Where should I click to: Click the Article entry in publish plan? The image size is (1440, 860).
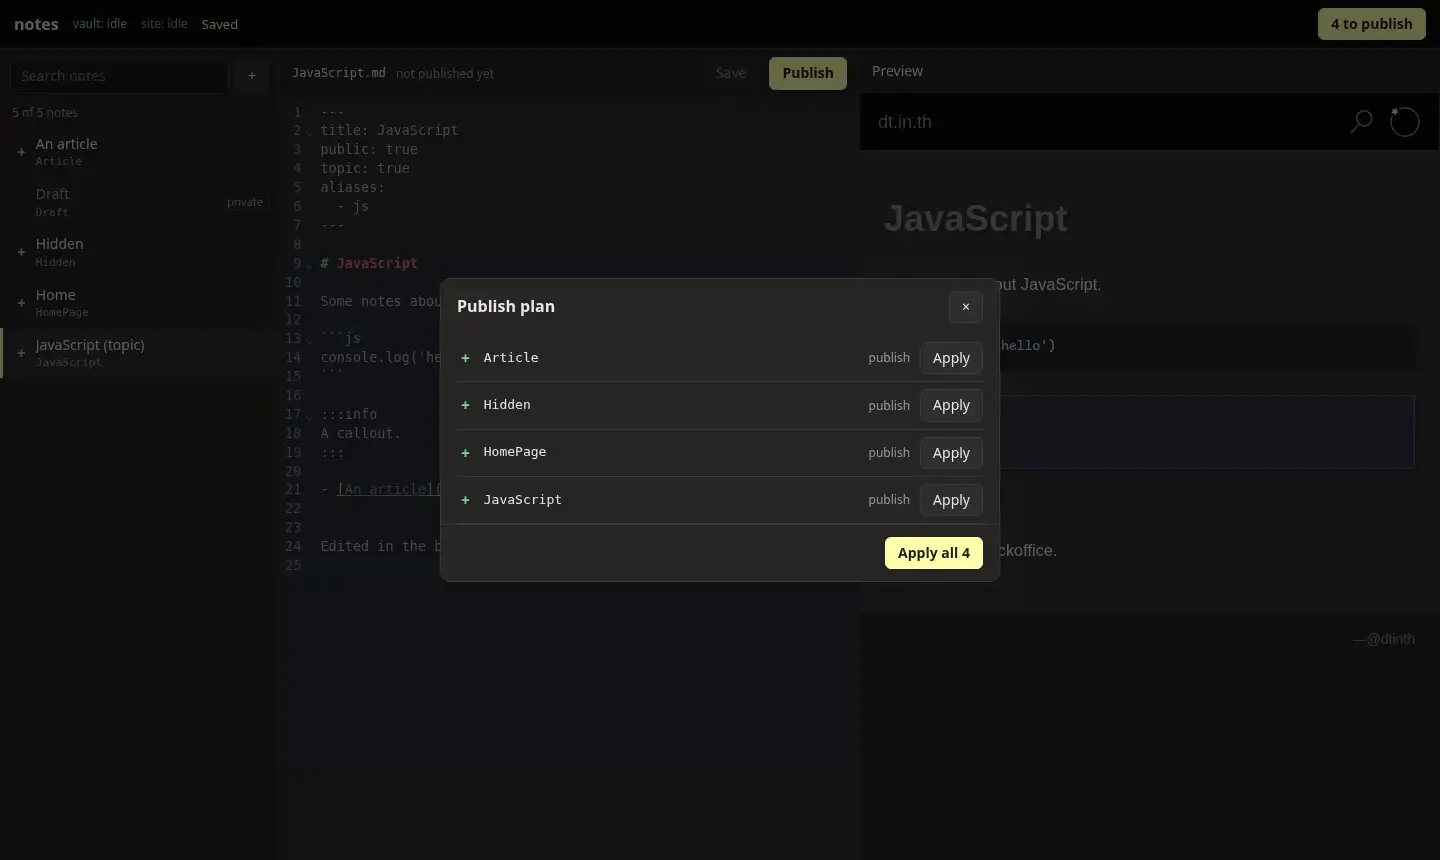tap(511, 357)
